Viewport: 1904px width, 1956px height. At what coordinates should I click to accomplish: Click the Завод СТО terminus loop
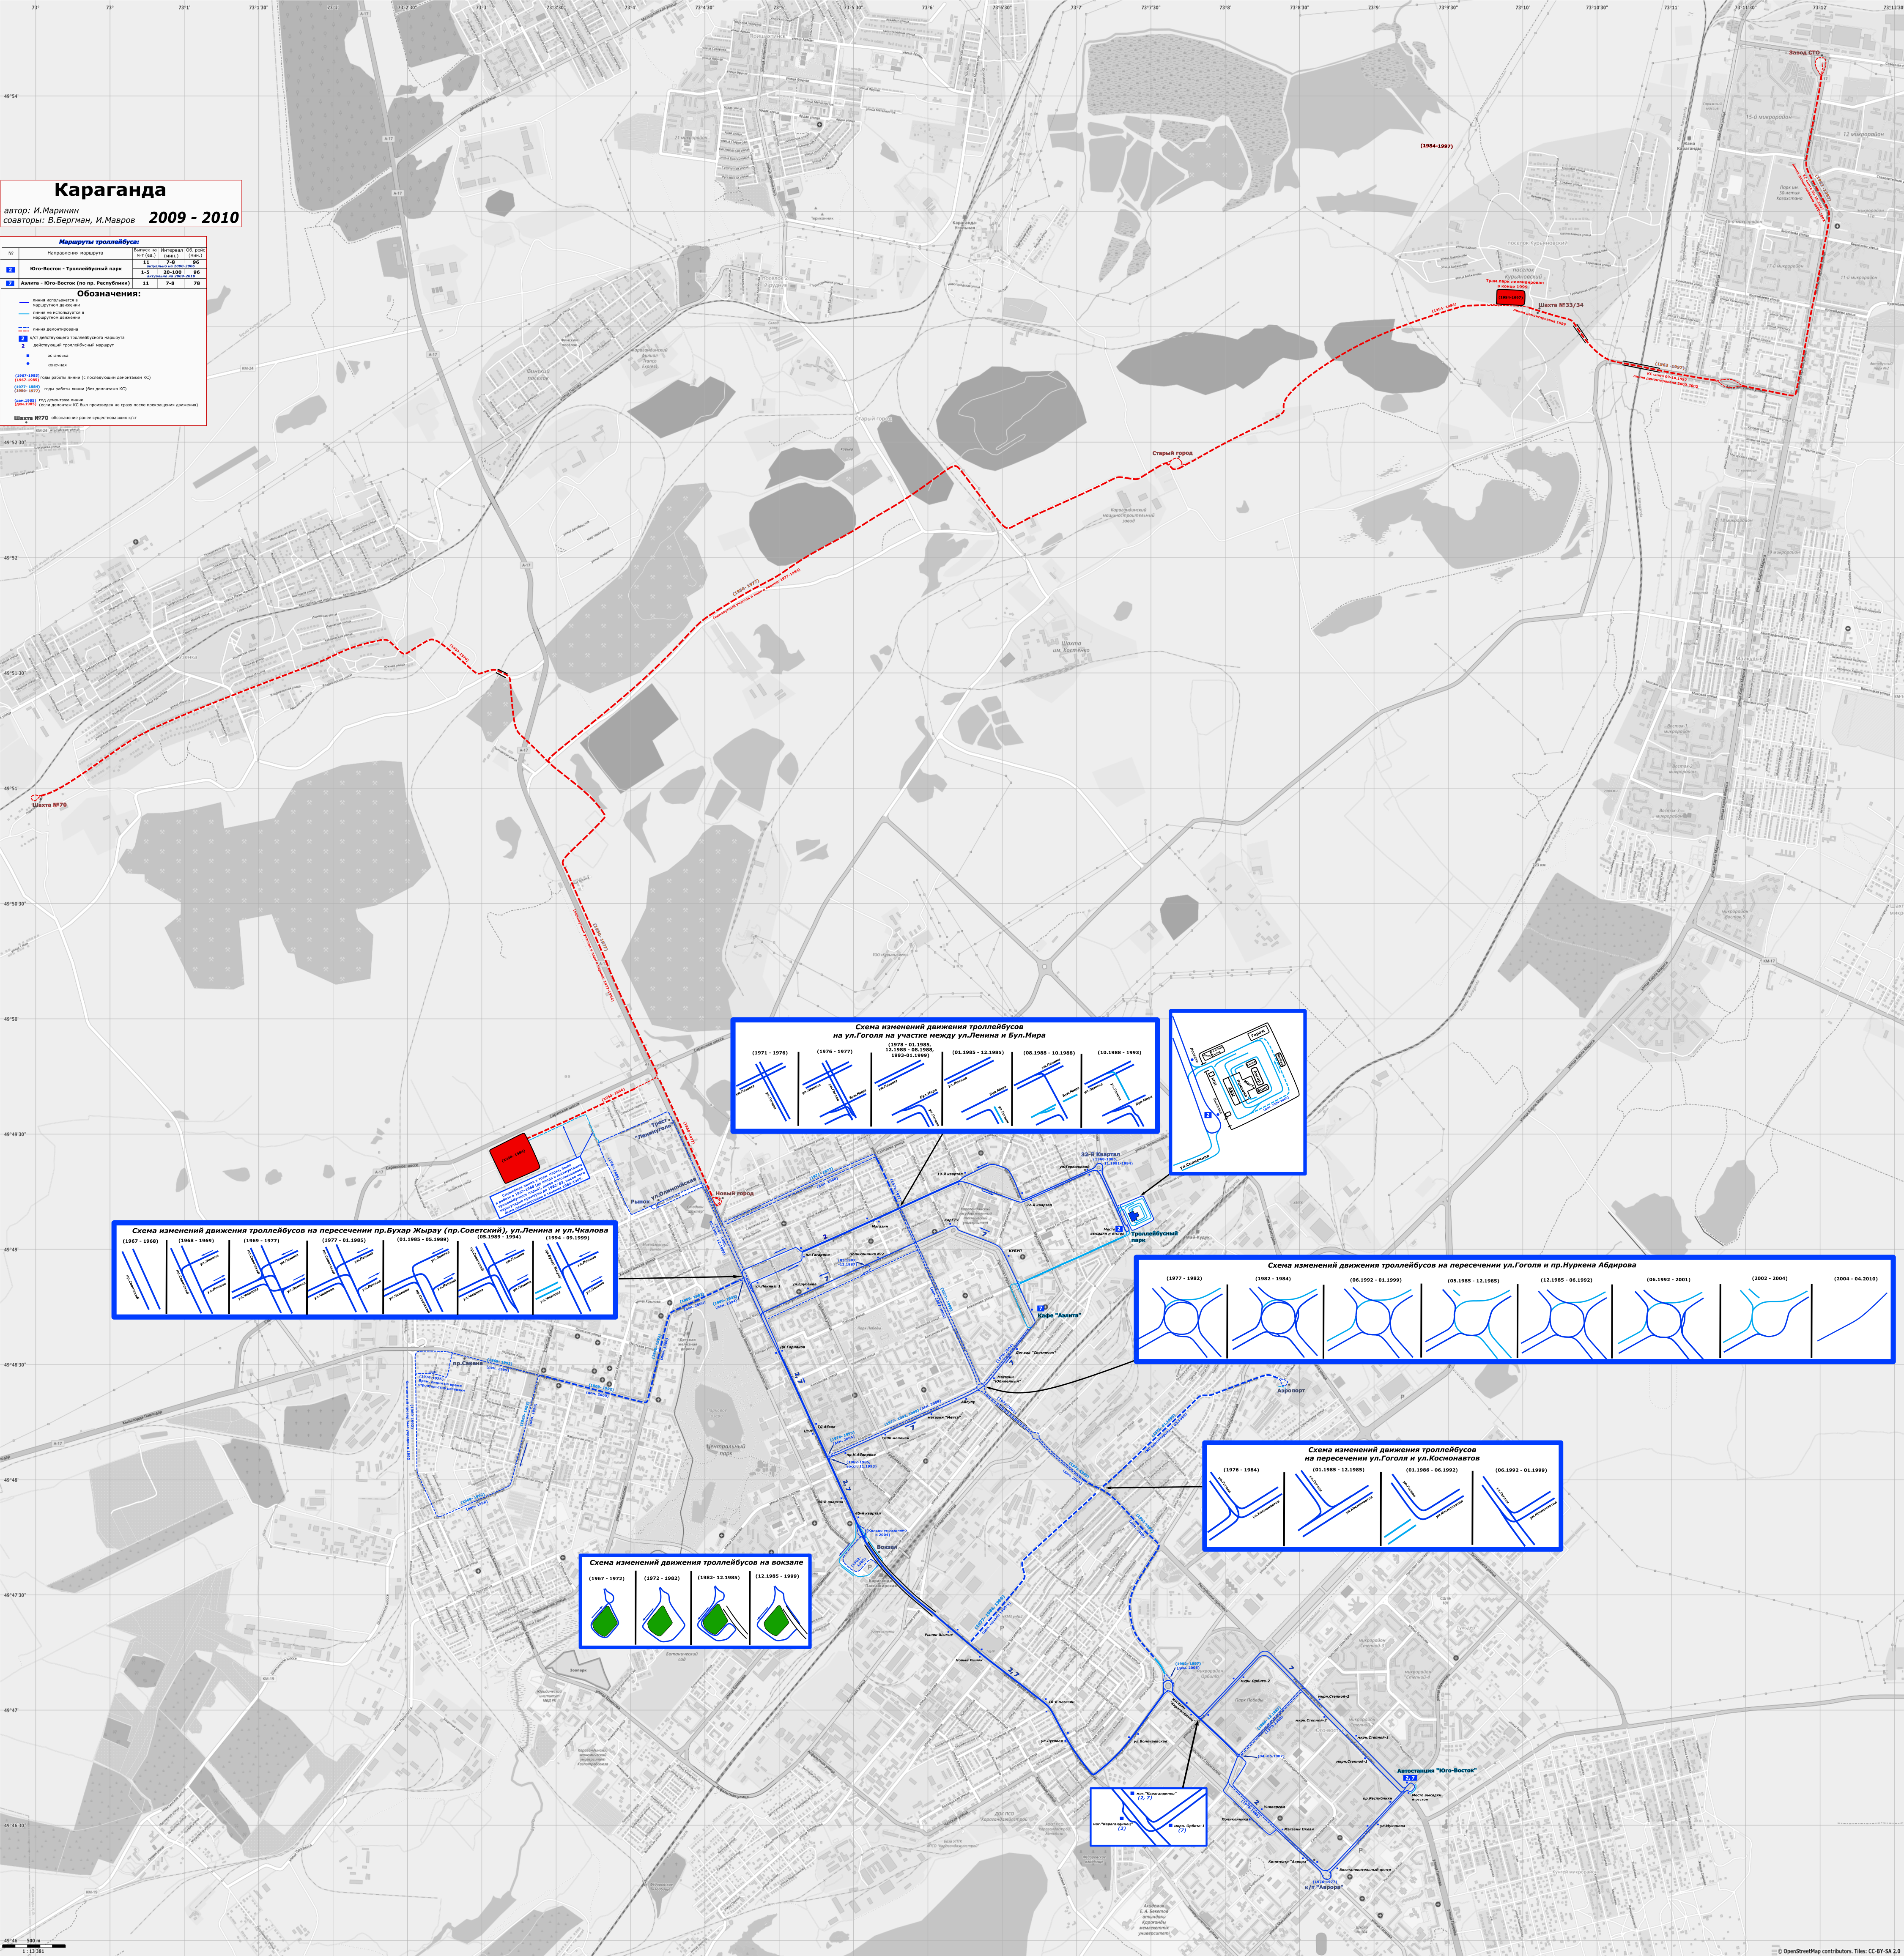point(1821,66)
